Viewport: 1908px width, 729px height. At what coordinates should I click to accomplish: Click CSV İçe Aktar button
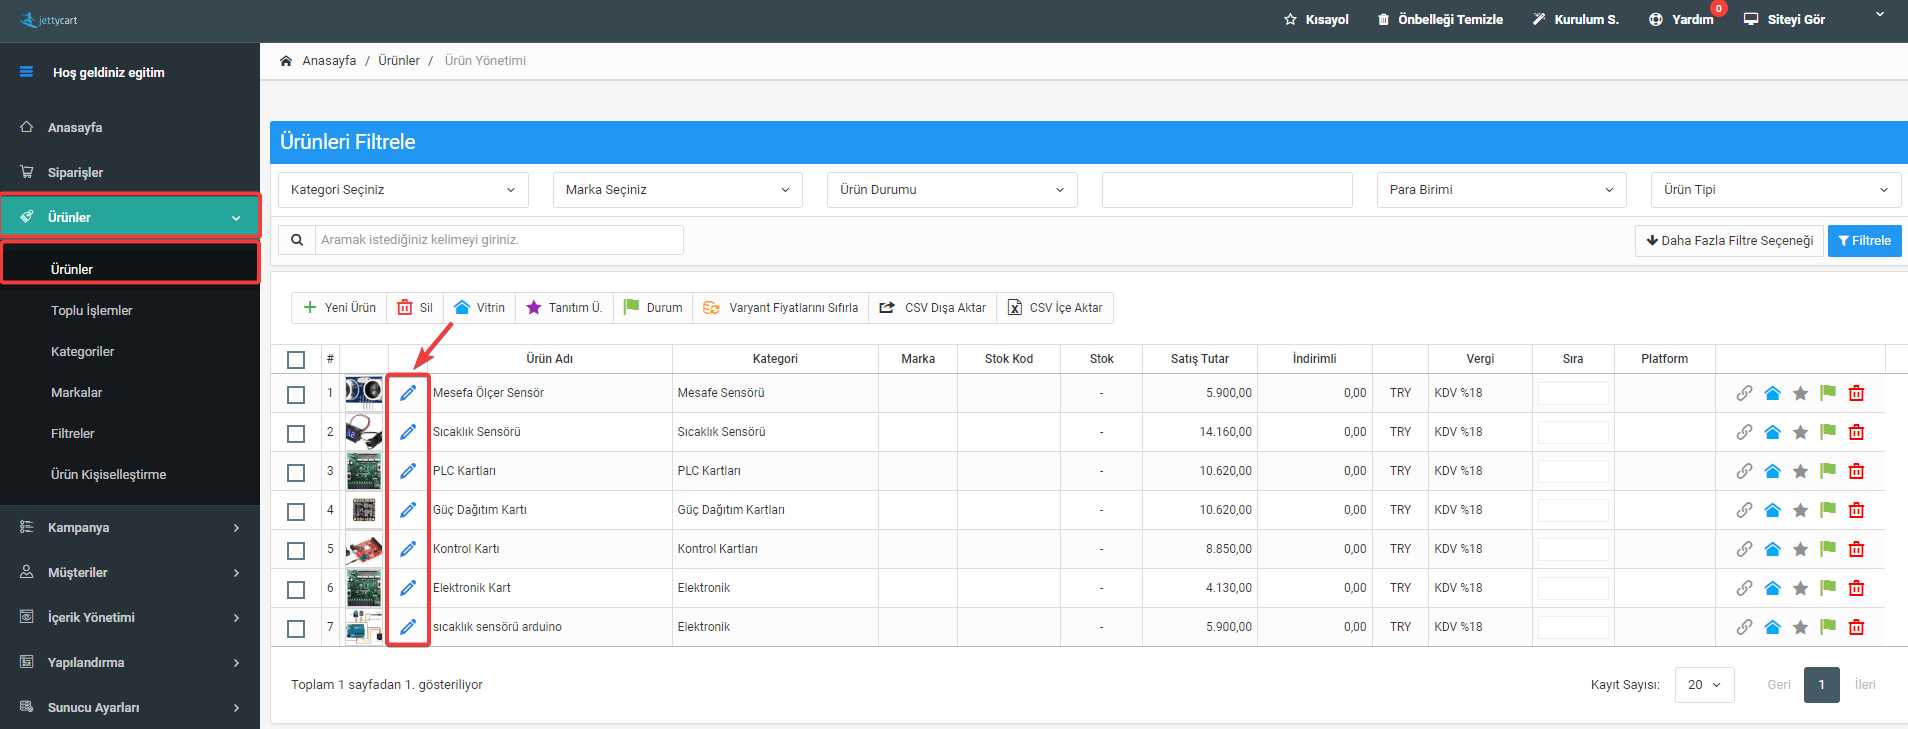tap(1055, 308)
